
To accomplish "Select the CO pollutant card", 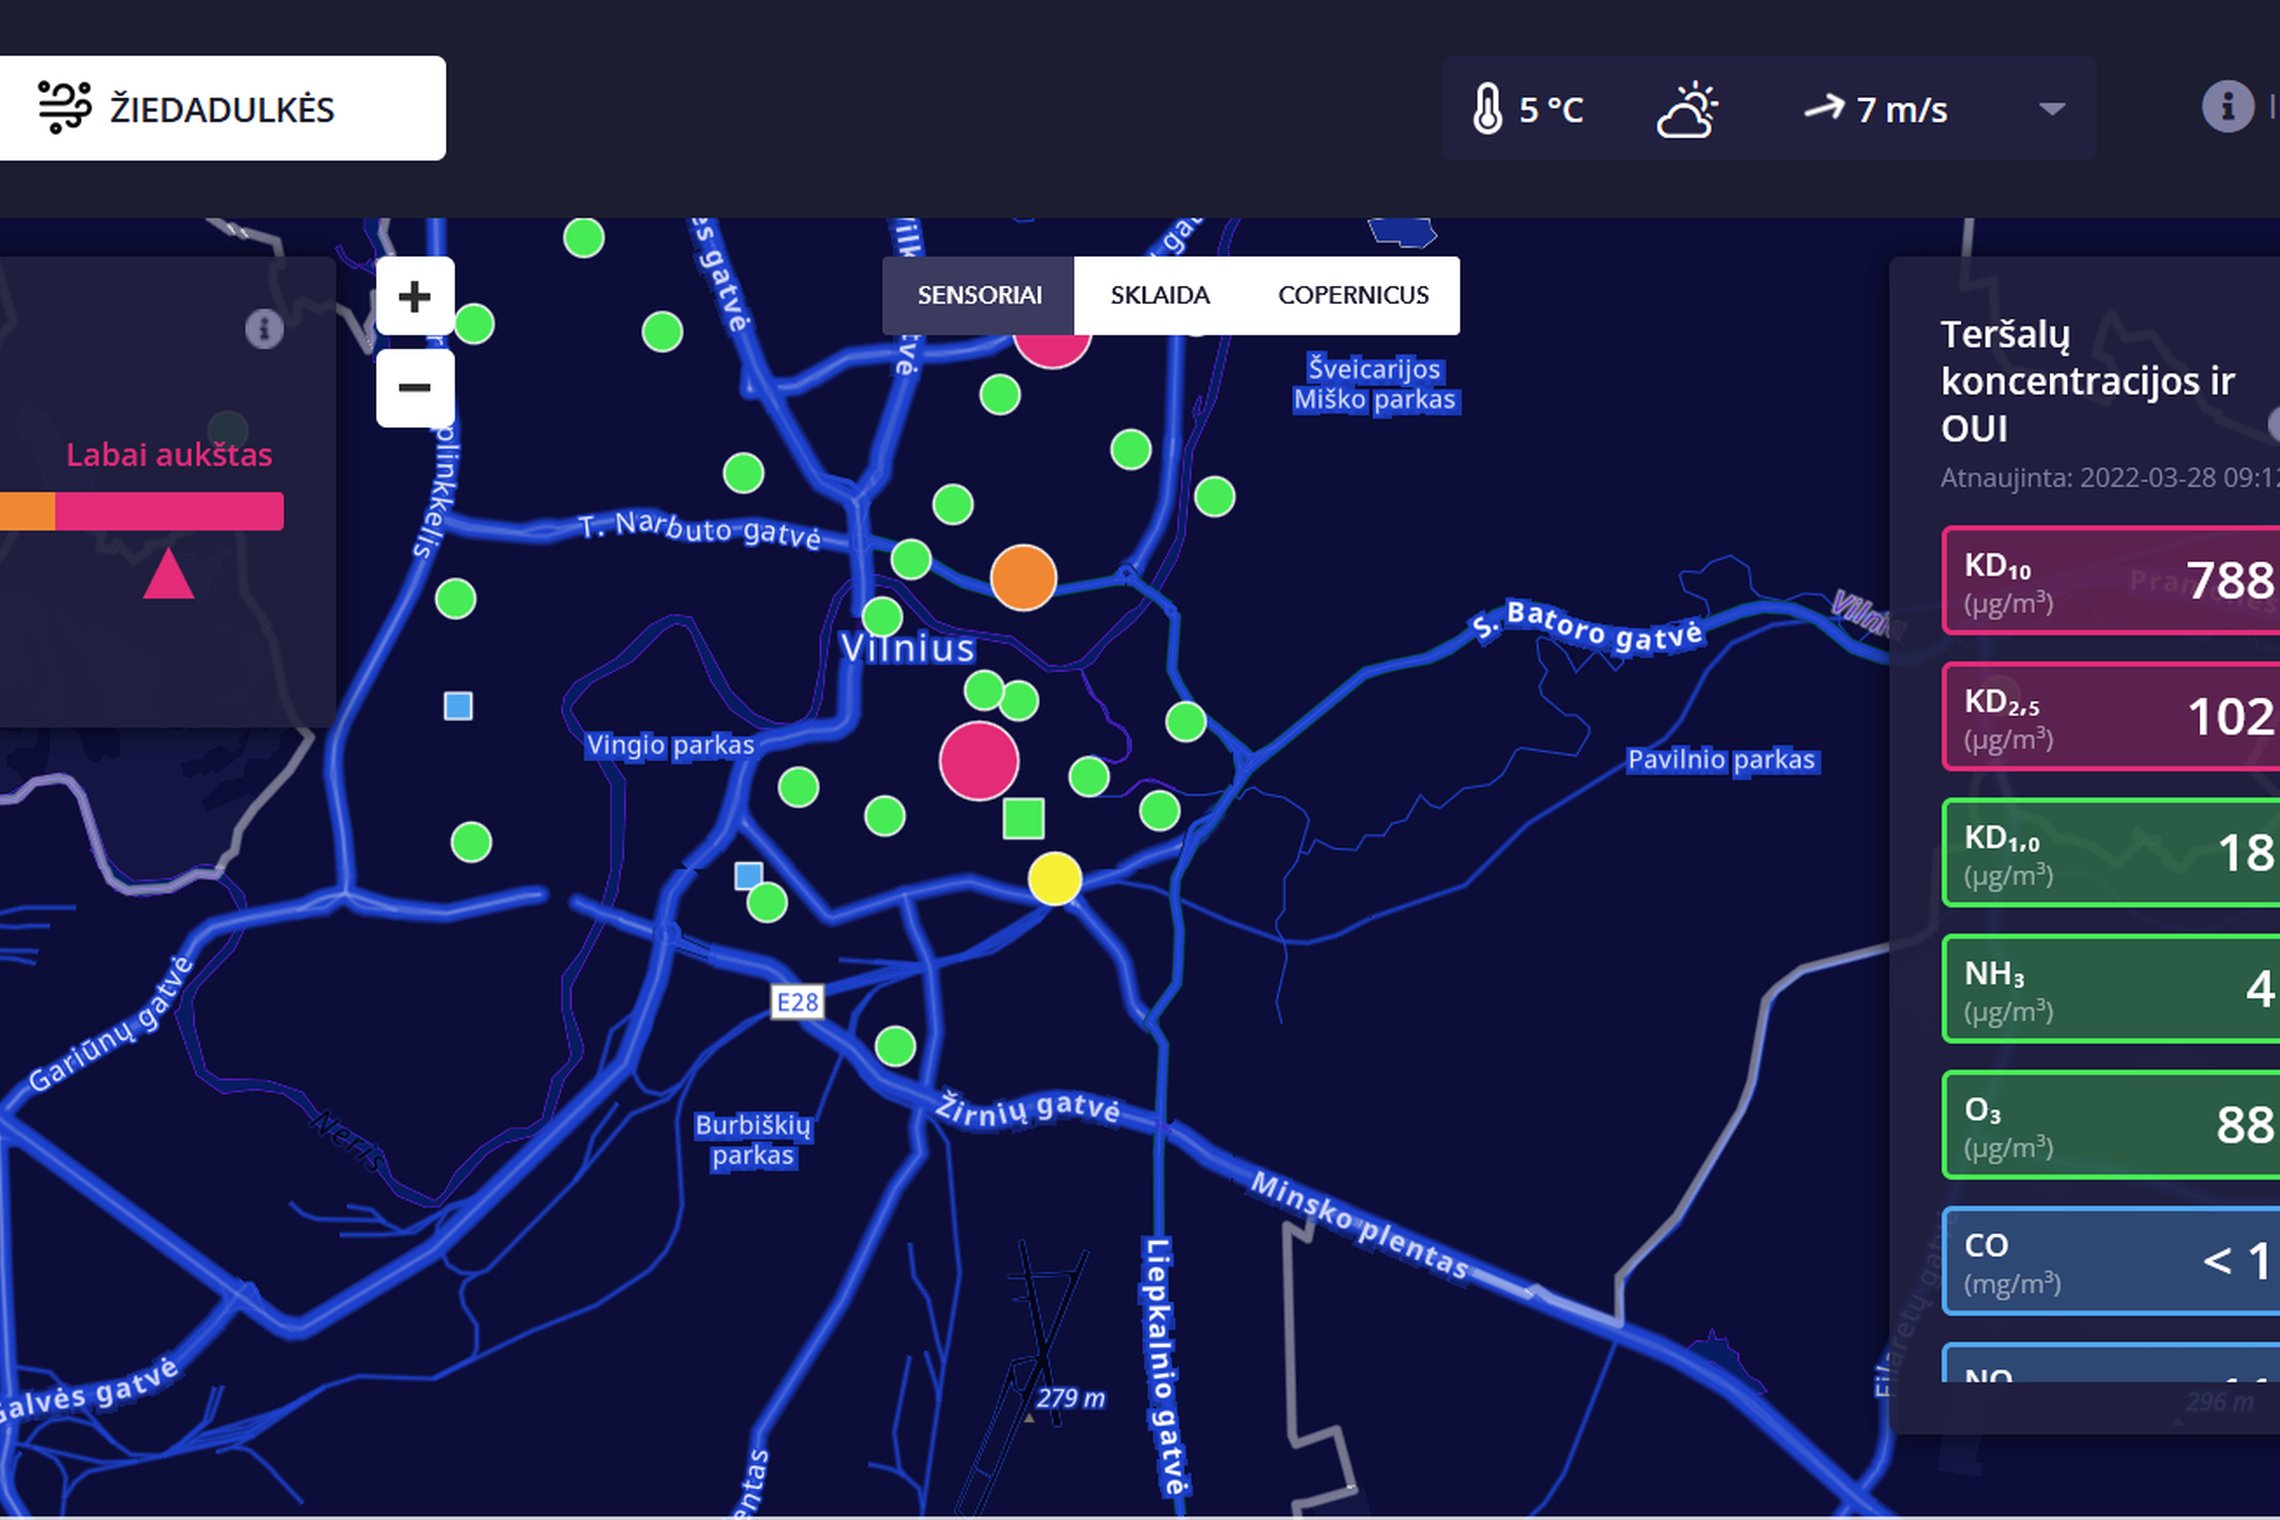I will 2111,1261.
